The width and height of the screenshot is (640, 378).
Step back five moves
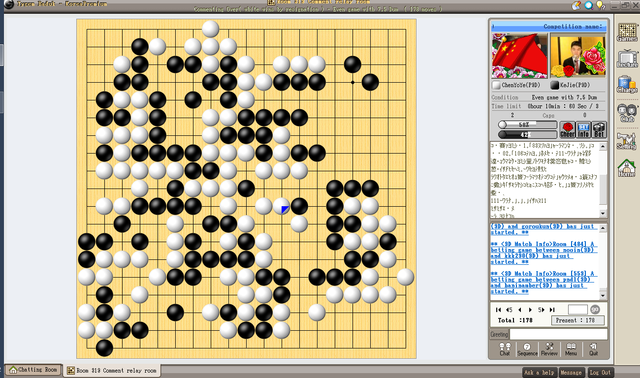point(509,310)
